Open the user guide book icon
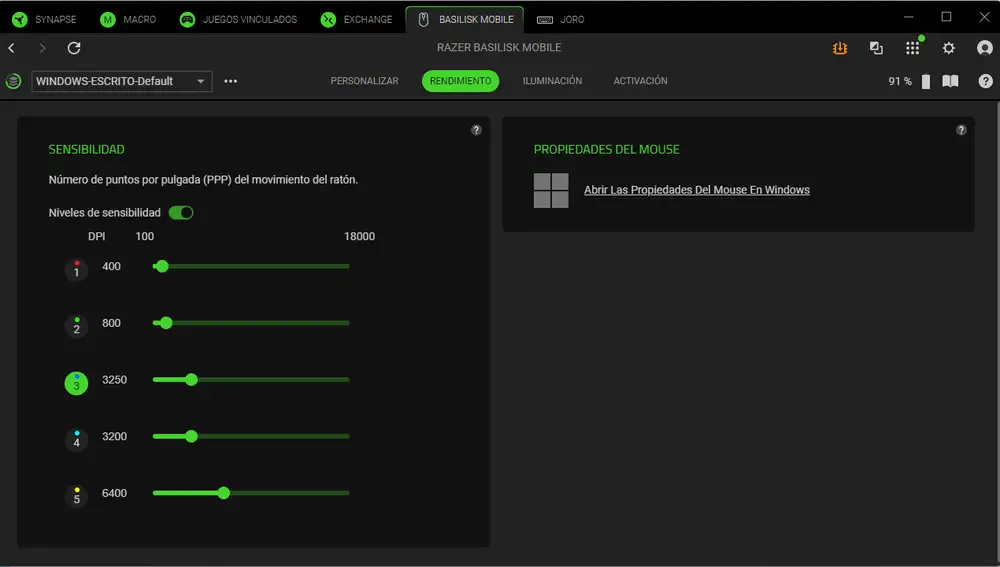This screenshot has height=567, width=1000. (950, 81)
